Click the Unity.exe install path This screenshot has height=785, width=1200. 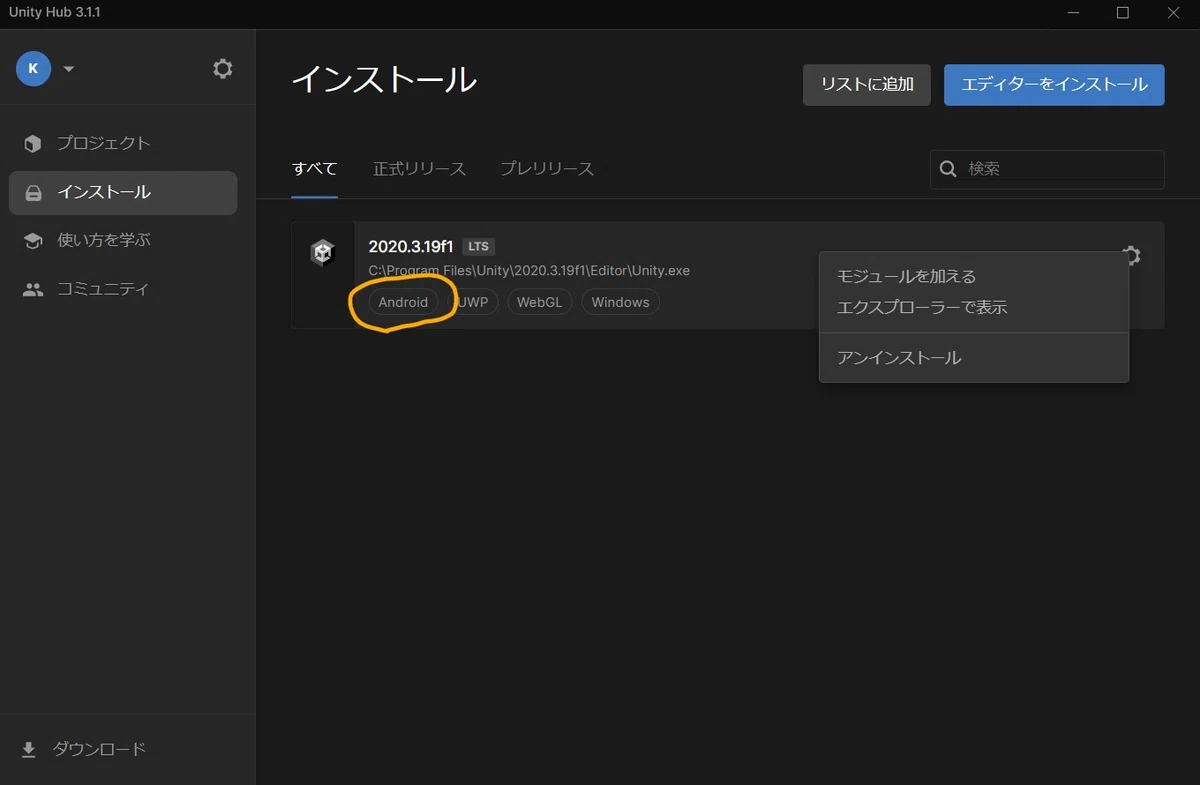(x=529, y=271)
